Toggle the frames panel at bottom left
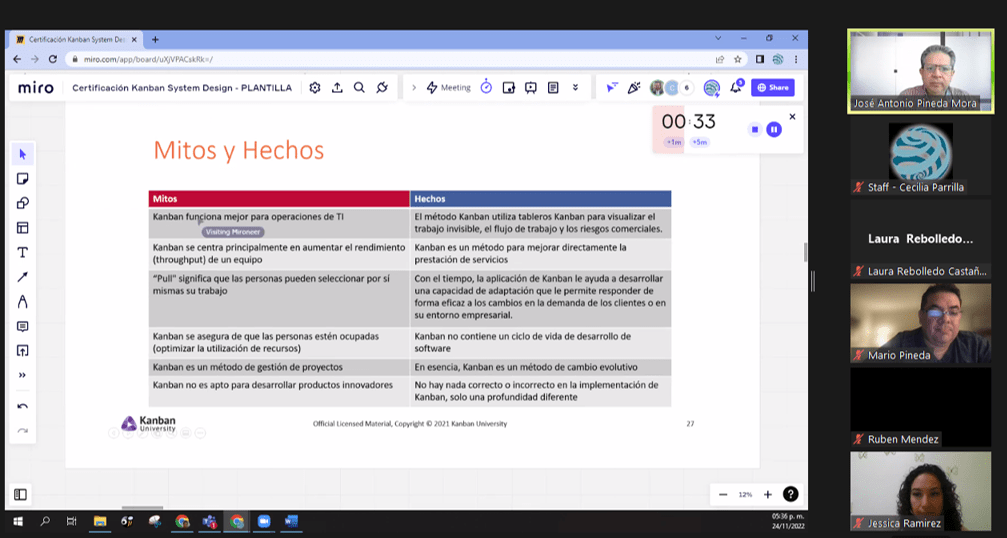Viewport: 1007px width, 538px height. coord(20,494)
